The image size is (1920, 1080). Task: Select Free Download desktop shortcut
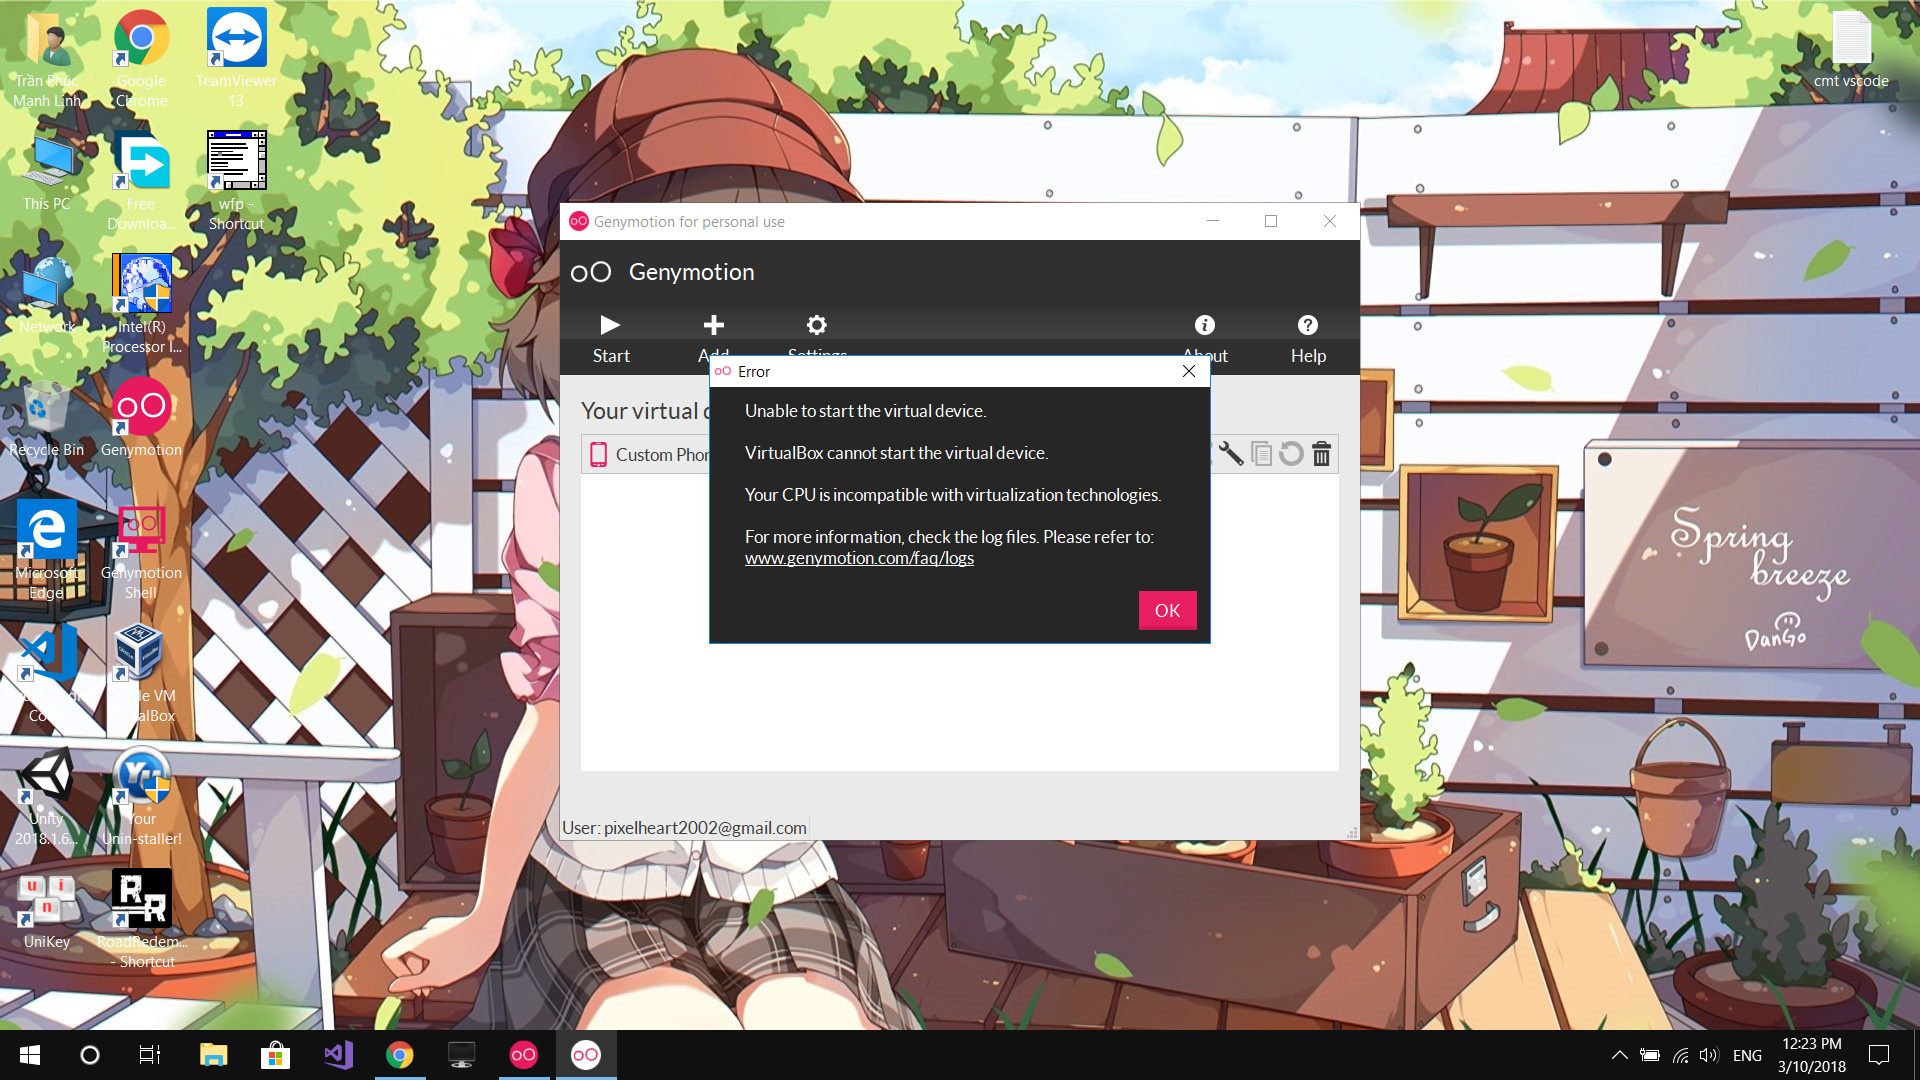coord(141,182)
